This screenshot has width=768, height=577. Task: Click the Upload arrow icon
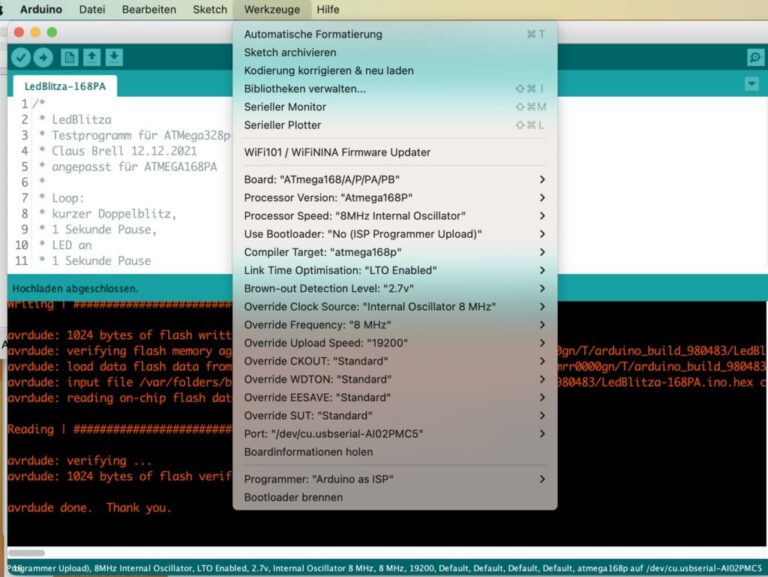click(42, 57)
